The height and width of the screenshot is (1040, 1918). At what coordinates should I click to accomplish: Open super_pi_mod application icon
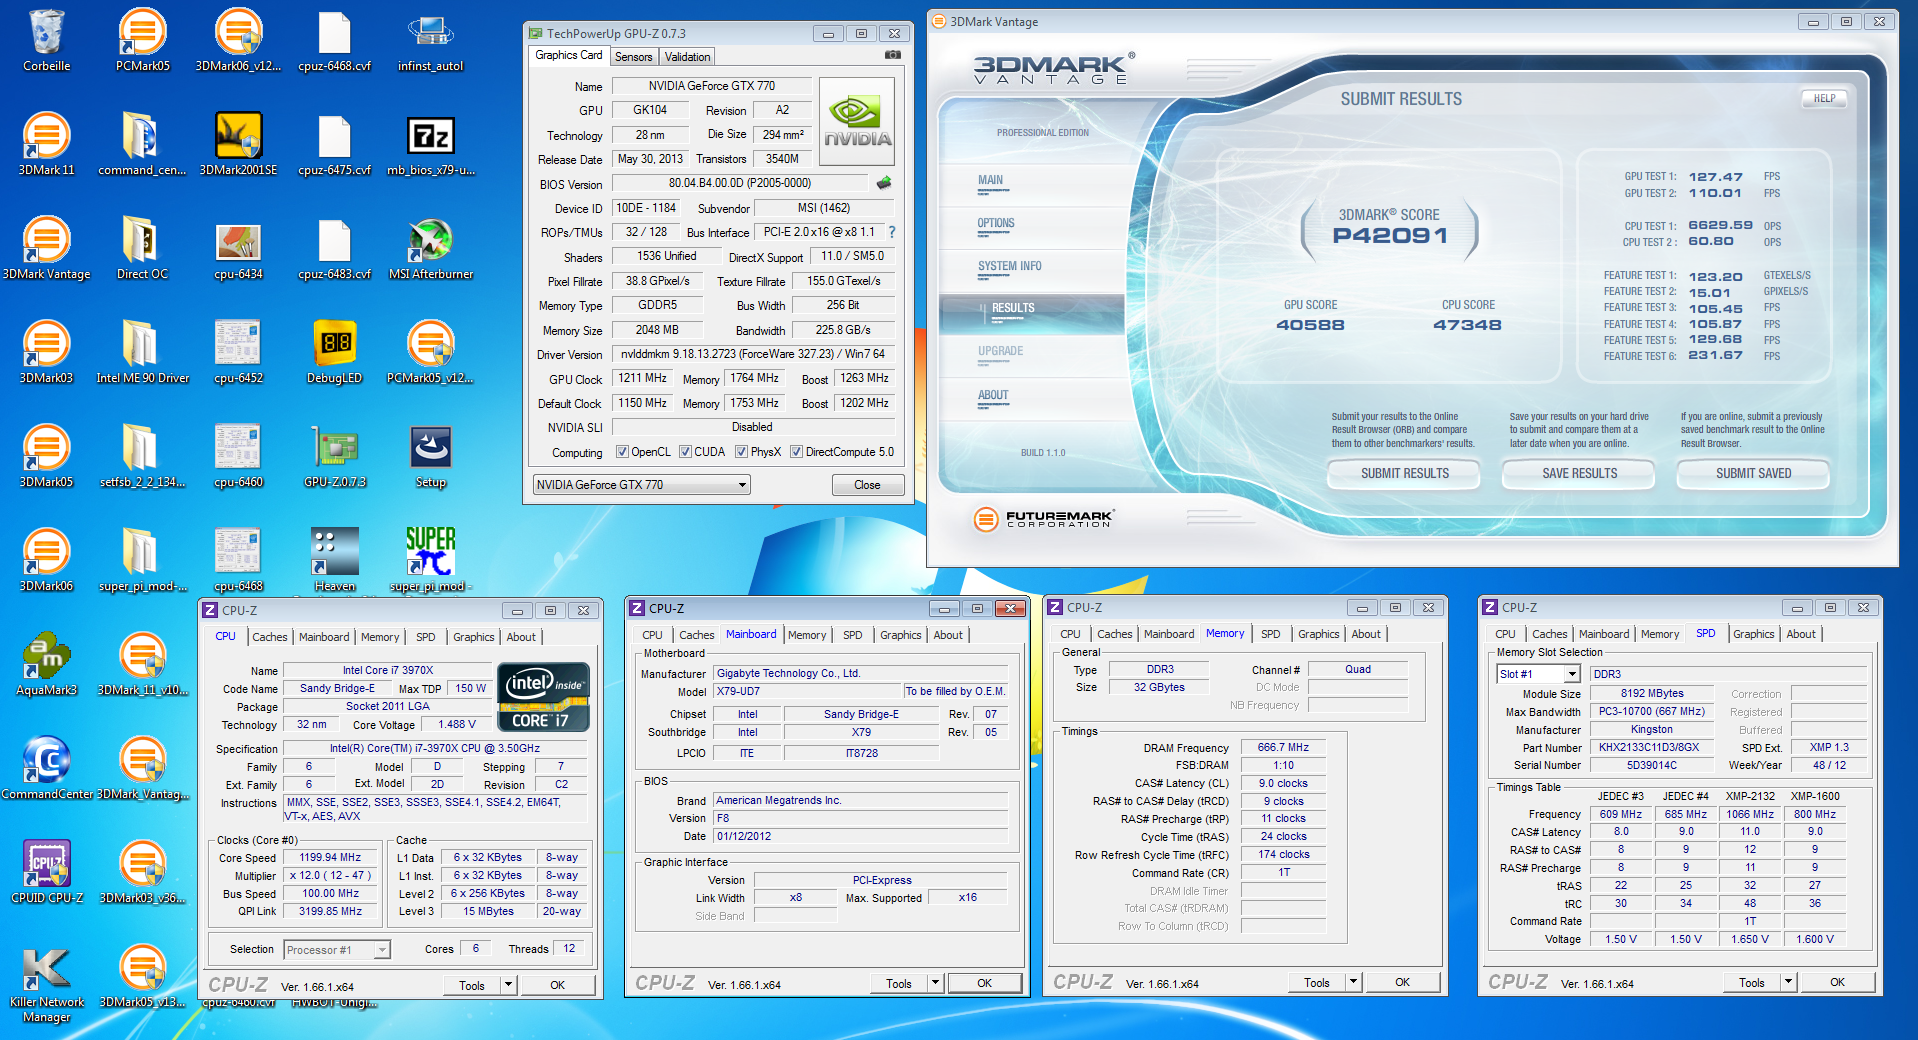pos(431,560)
